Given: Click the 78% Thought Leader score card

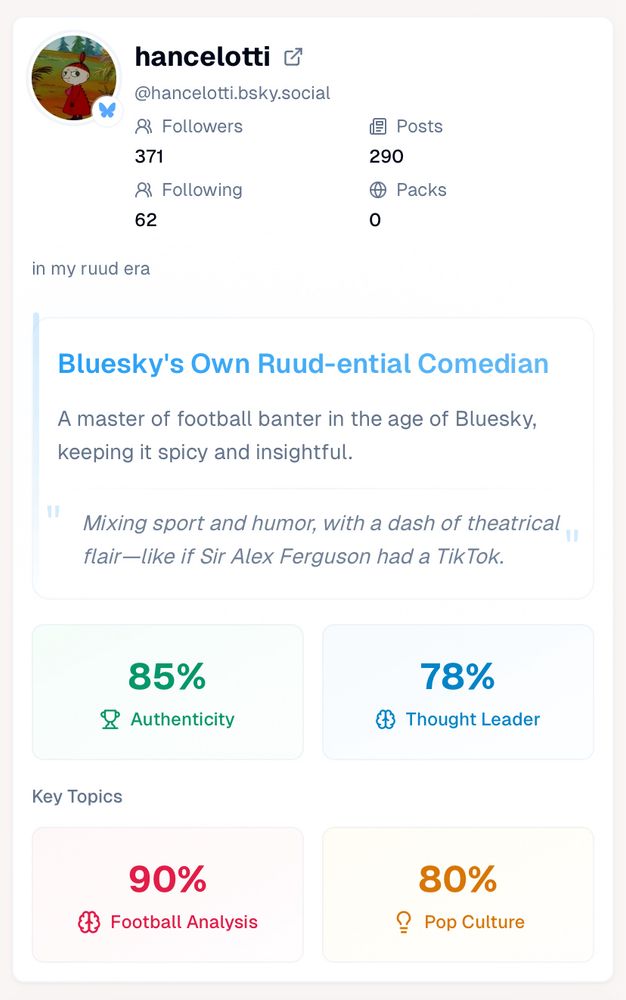Looking at the screenshot, I should 457,692.
